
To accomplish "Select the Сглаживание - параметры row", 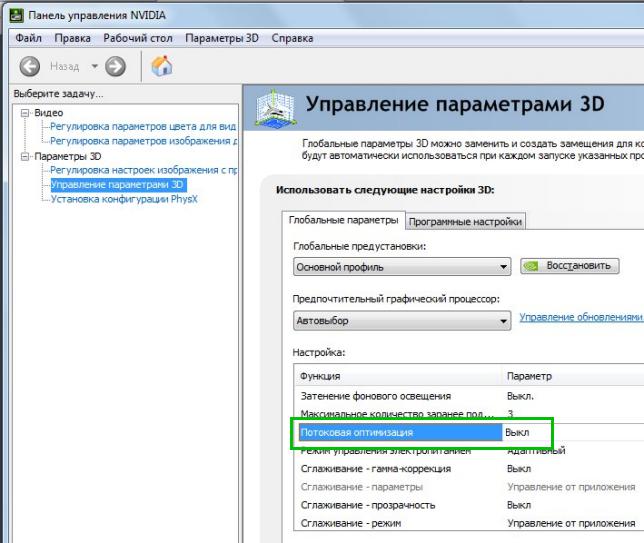I will tap(469, 487).
